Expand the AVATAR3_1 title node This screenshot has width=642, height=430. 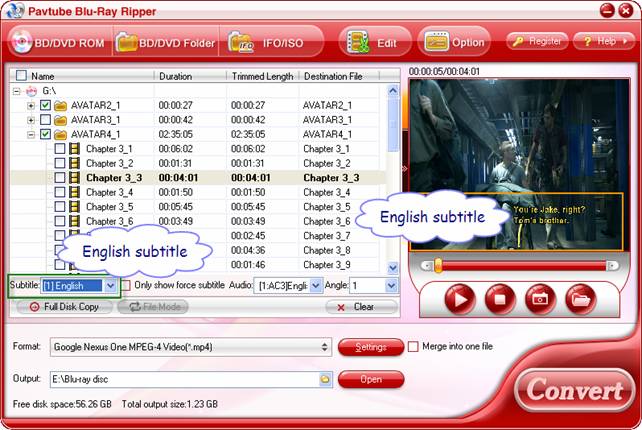click(31, 120)
